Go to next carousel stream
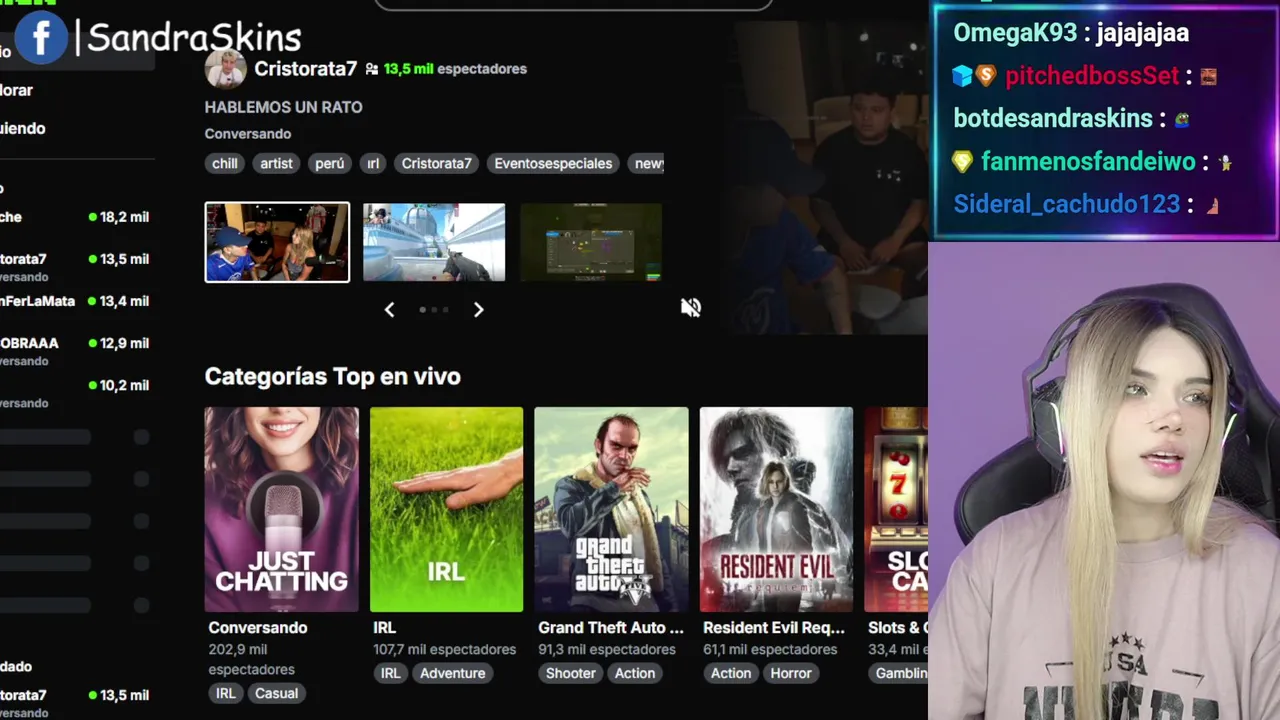Image resolution: width=1280 pixels, height=720 pixels. click(x=478, y=310)
